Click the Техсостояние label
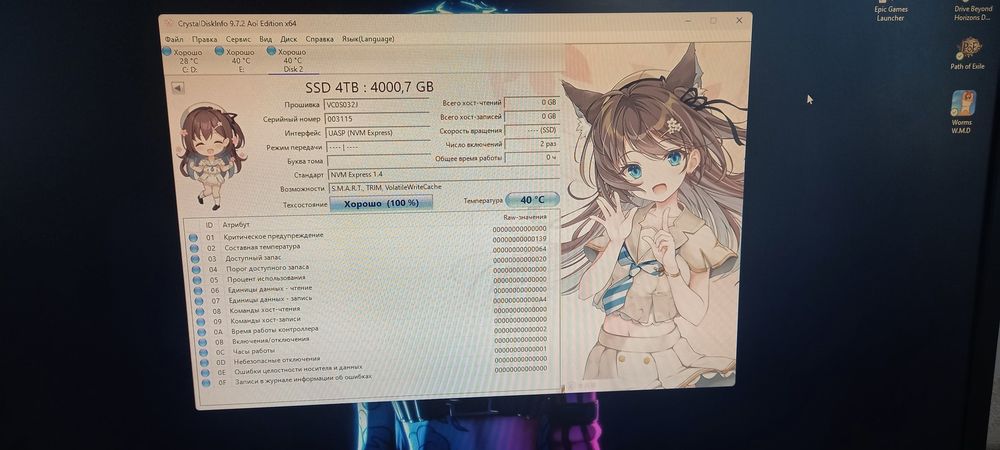Image resolution: width=1000 pixels, height=450 pixels. (305, 205)
